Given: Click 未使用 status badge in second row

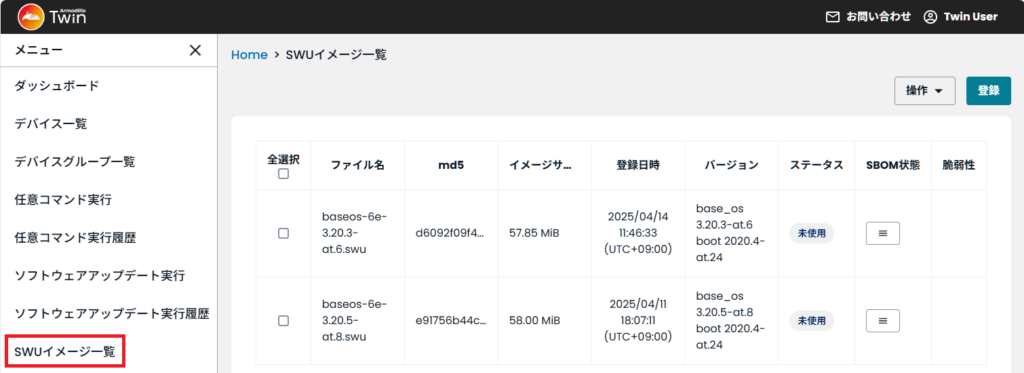Looking at the screenshot, I should 811,321.
